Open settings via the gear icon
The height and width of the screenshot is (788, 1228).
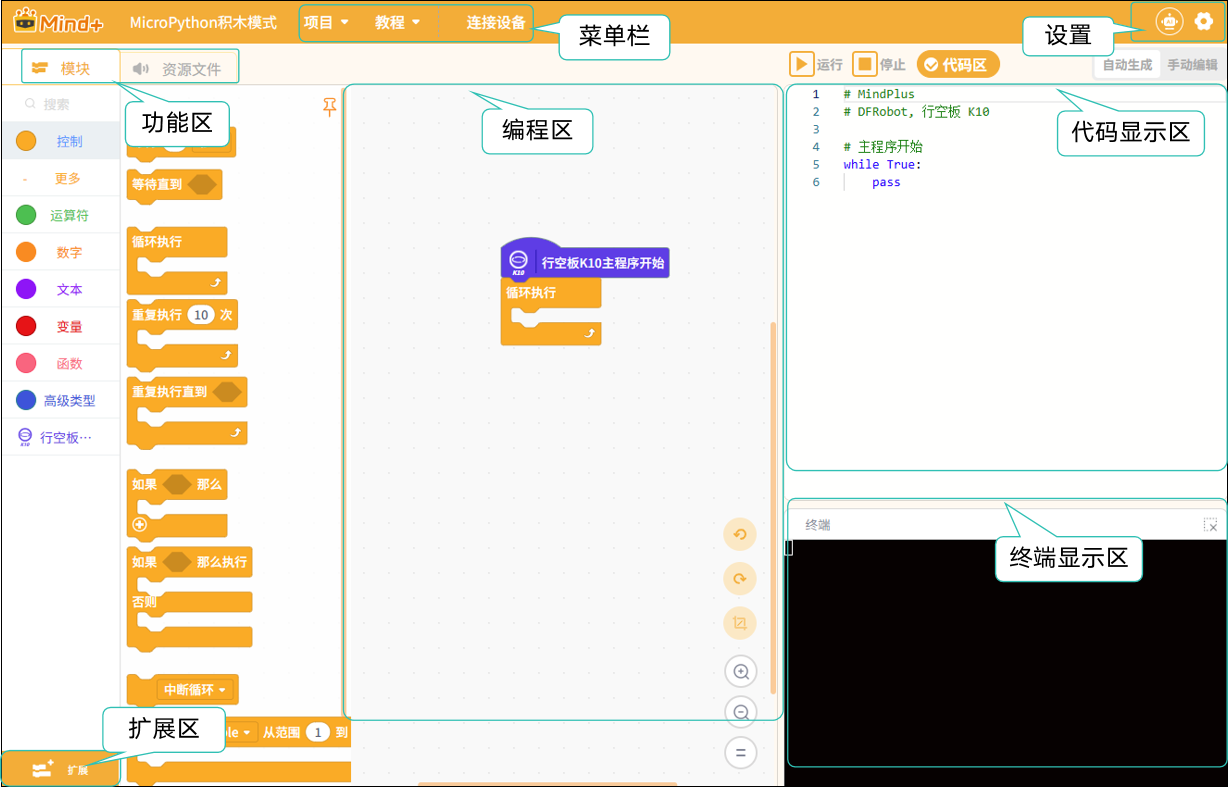pos(1204,21)
